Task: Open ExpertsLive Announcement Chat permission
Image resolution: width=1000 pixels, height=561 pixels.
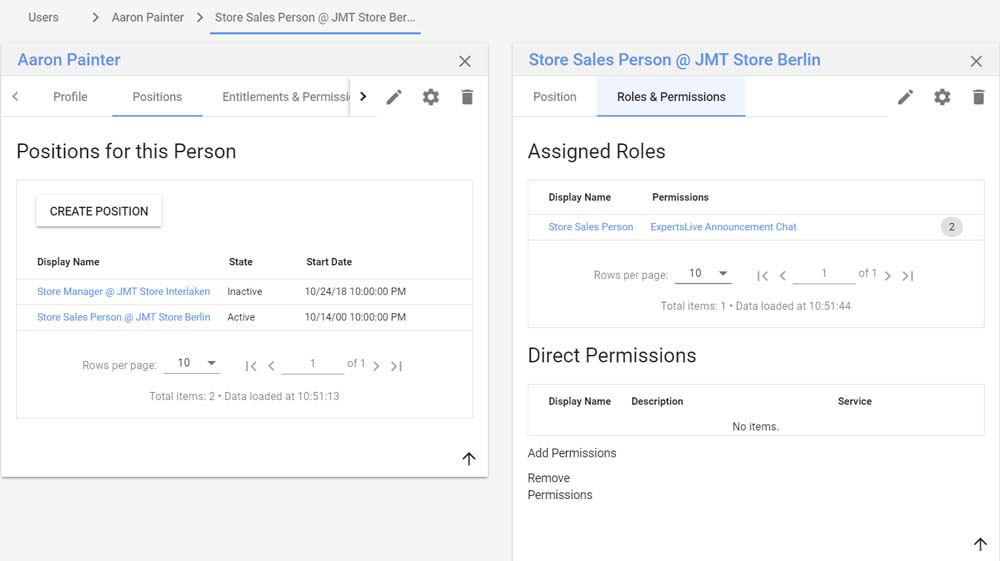Action: [723, 227]
